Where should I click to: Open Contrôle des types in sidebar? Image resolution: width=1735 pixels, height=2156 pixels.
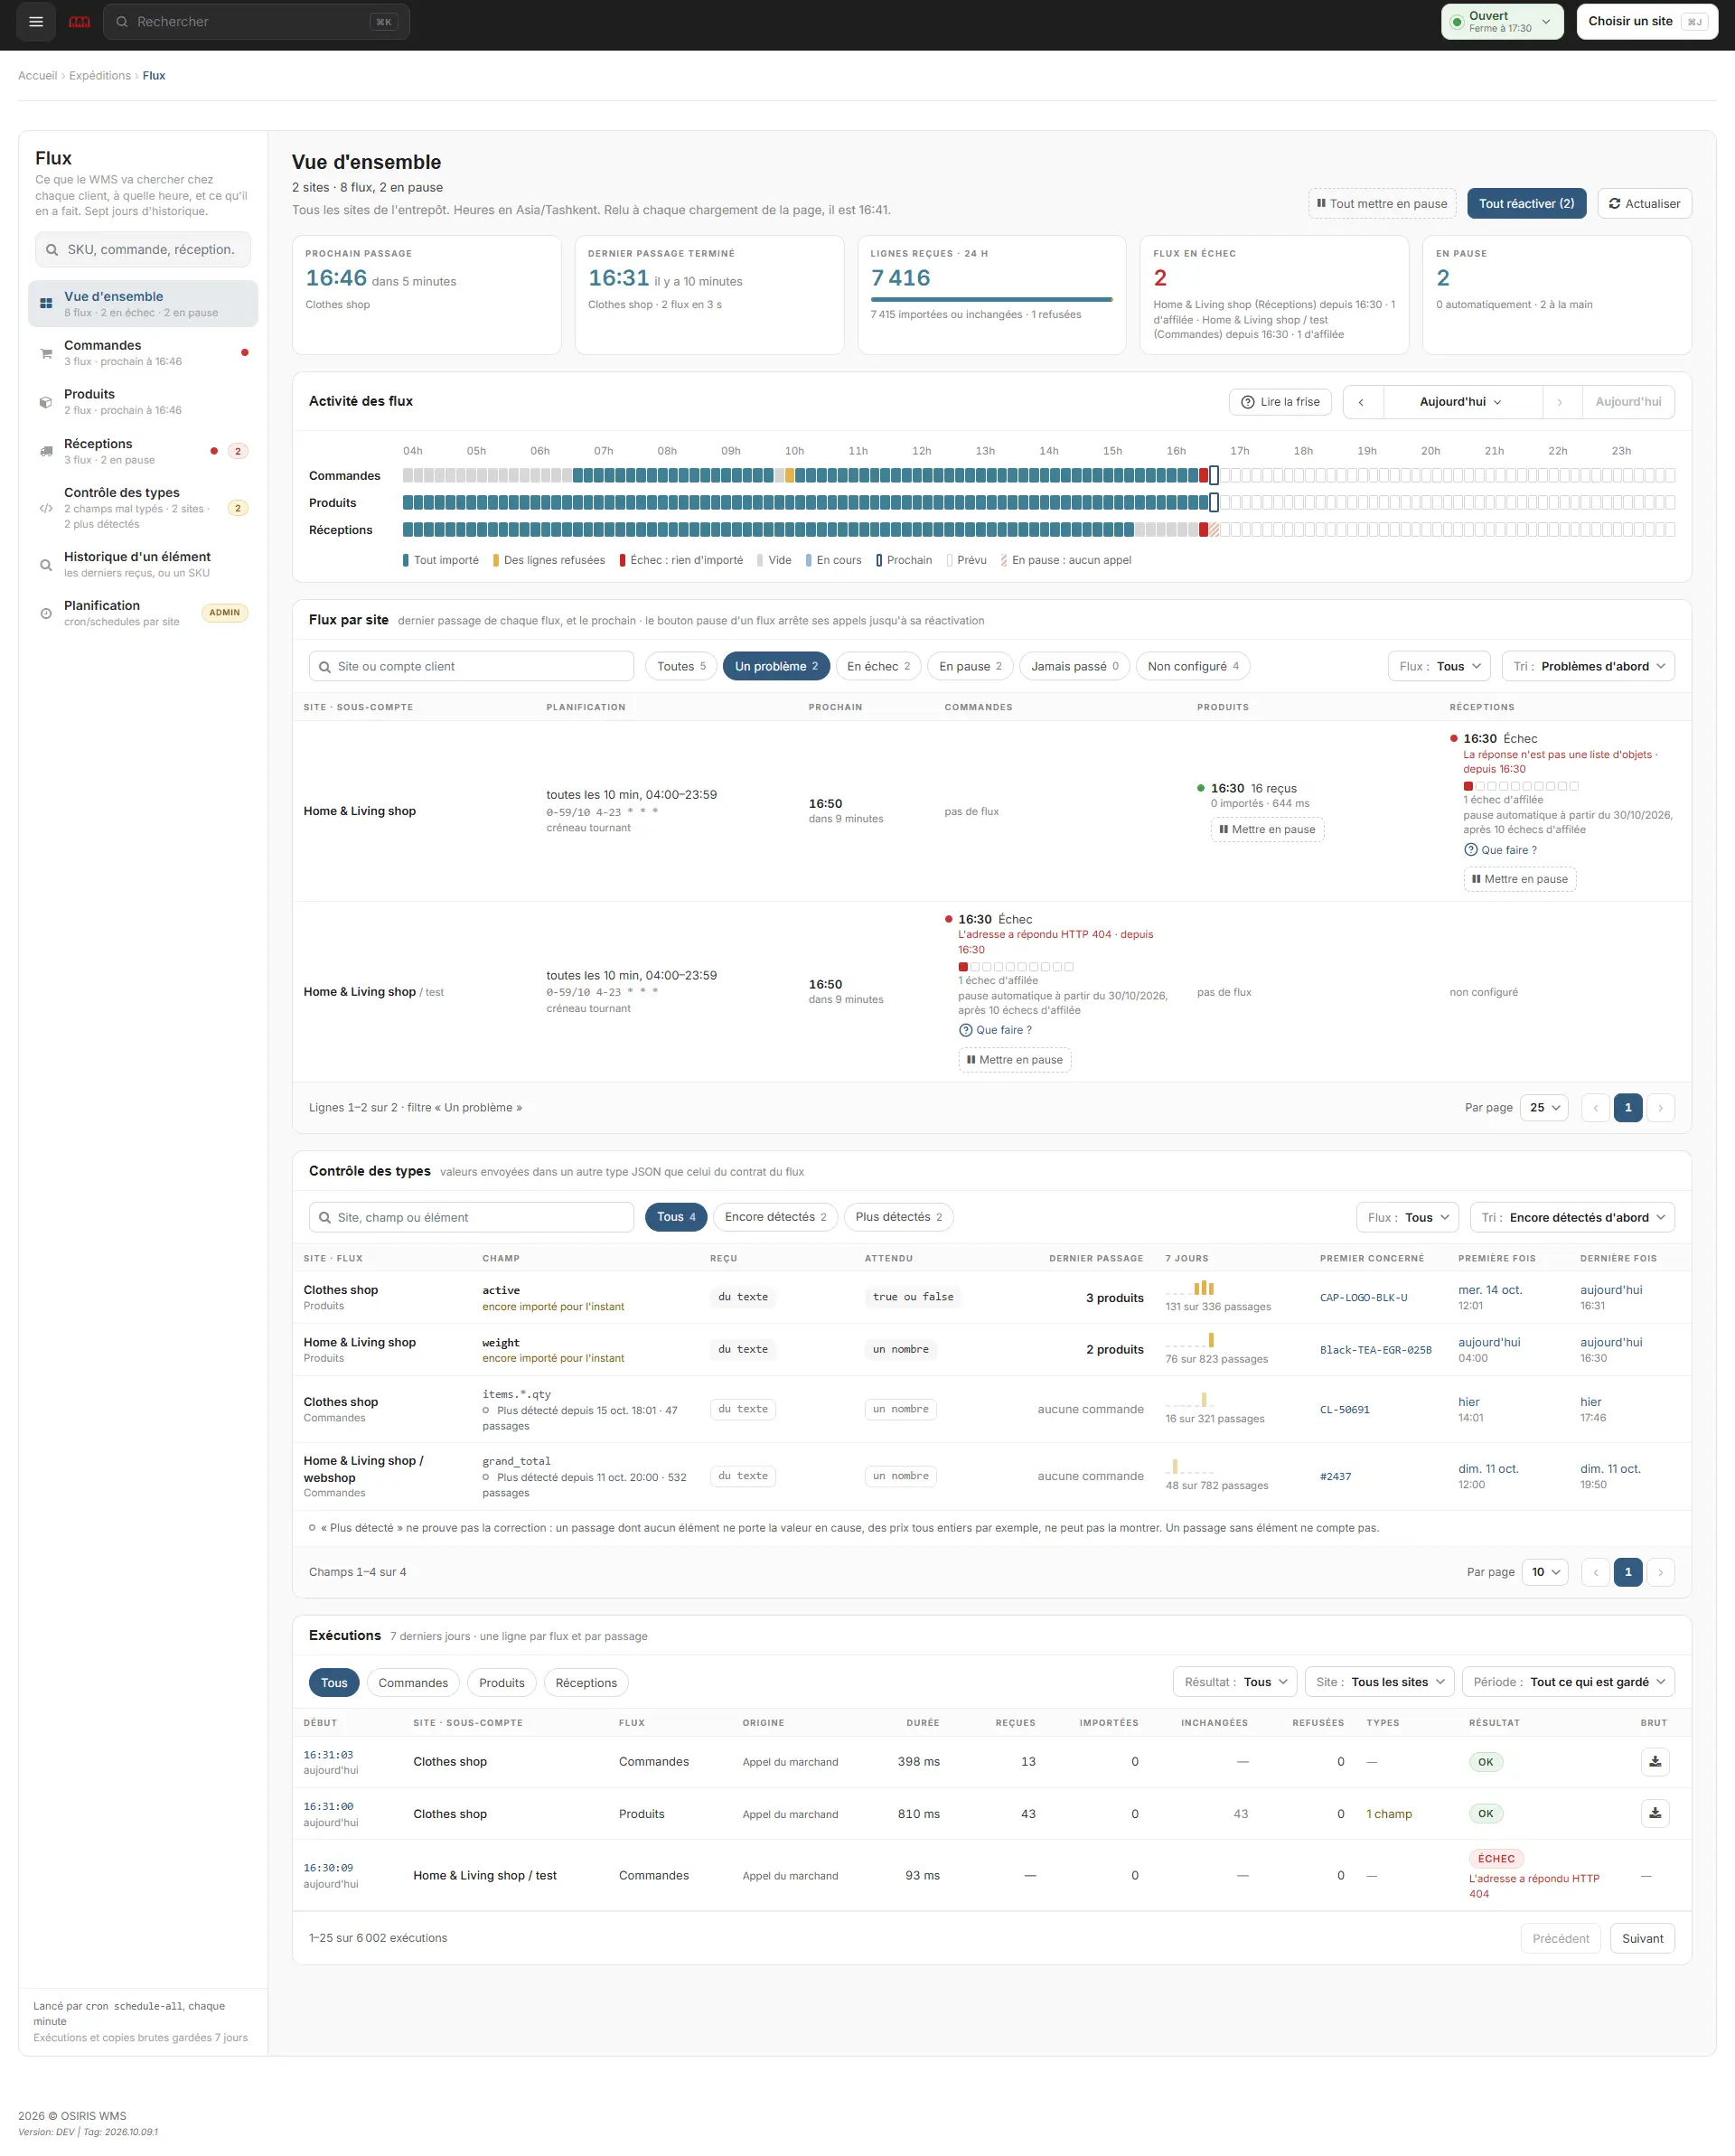(143, 508)
